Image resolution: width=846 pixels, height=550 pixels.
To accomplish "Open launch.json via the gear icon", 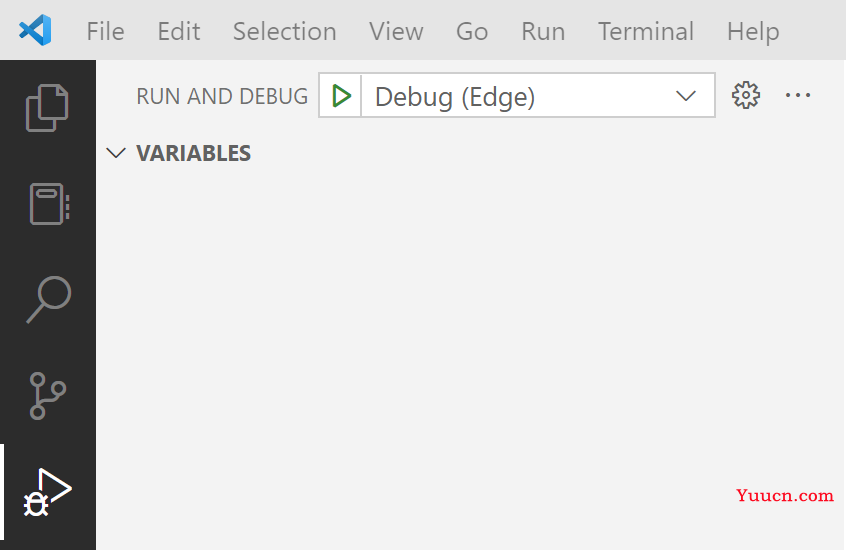I will pyautogui.click(x=746, y=96).
